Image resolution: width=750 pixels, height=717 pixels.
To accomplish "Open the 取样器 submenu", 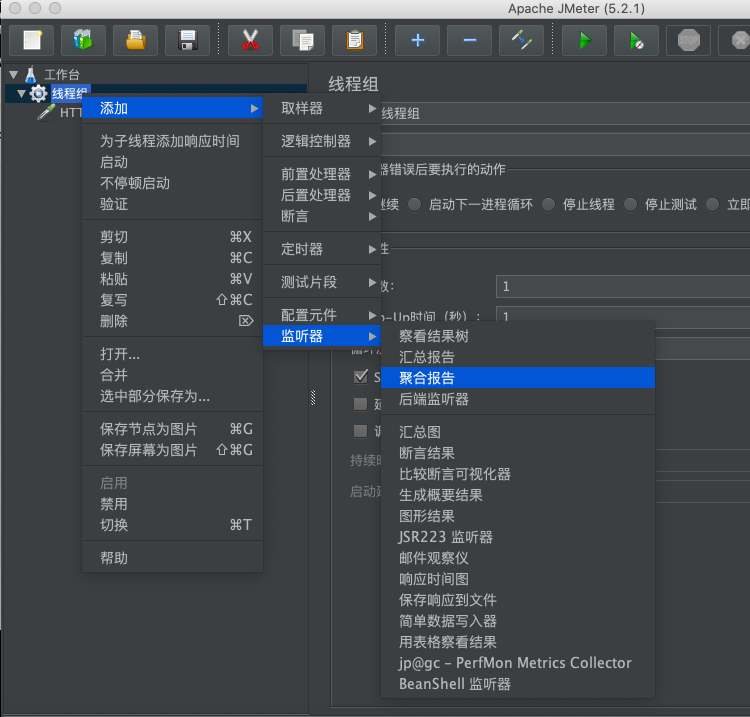I will (322, 109).
